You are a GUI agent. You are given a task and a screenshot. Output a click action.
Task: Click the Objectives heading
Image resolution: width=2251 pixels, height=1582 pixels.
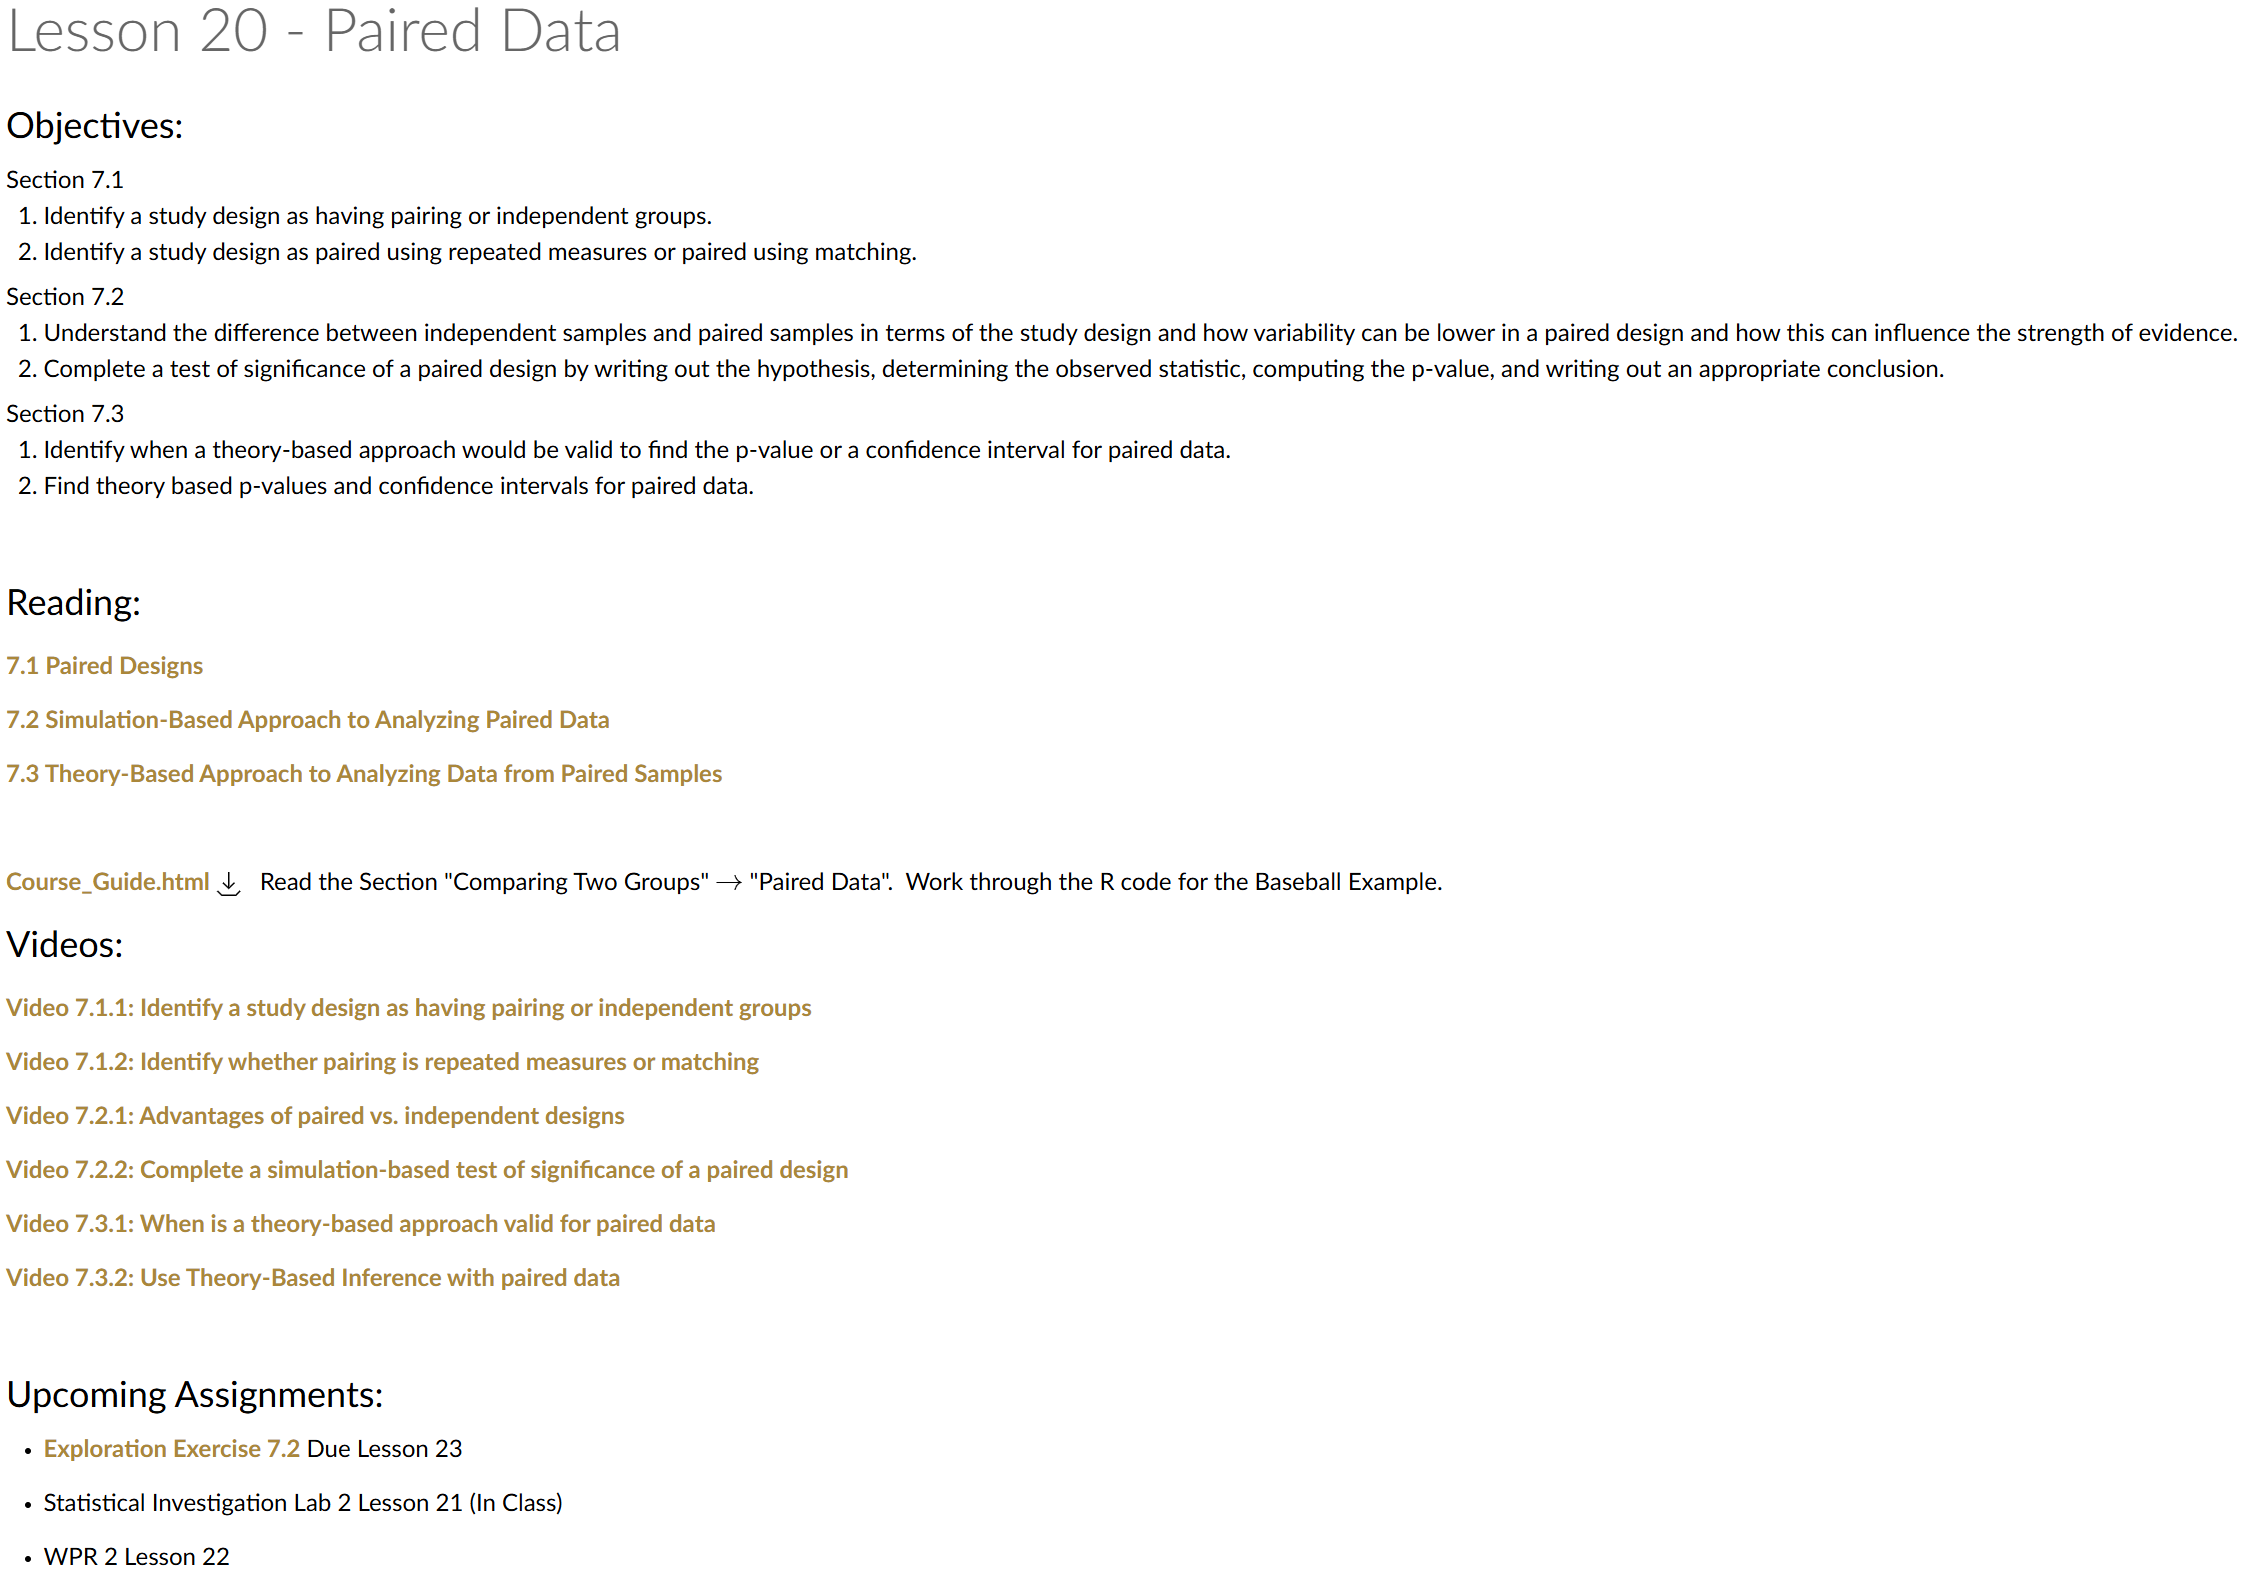[x=95, y=126]
